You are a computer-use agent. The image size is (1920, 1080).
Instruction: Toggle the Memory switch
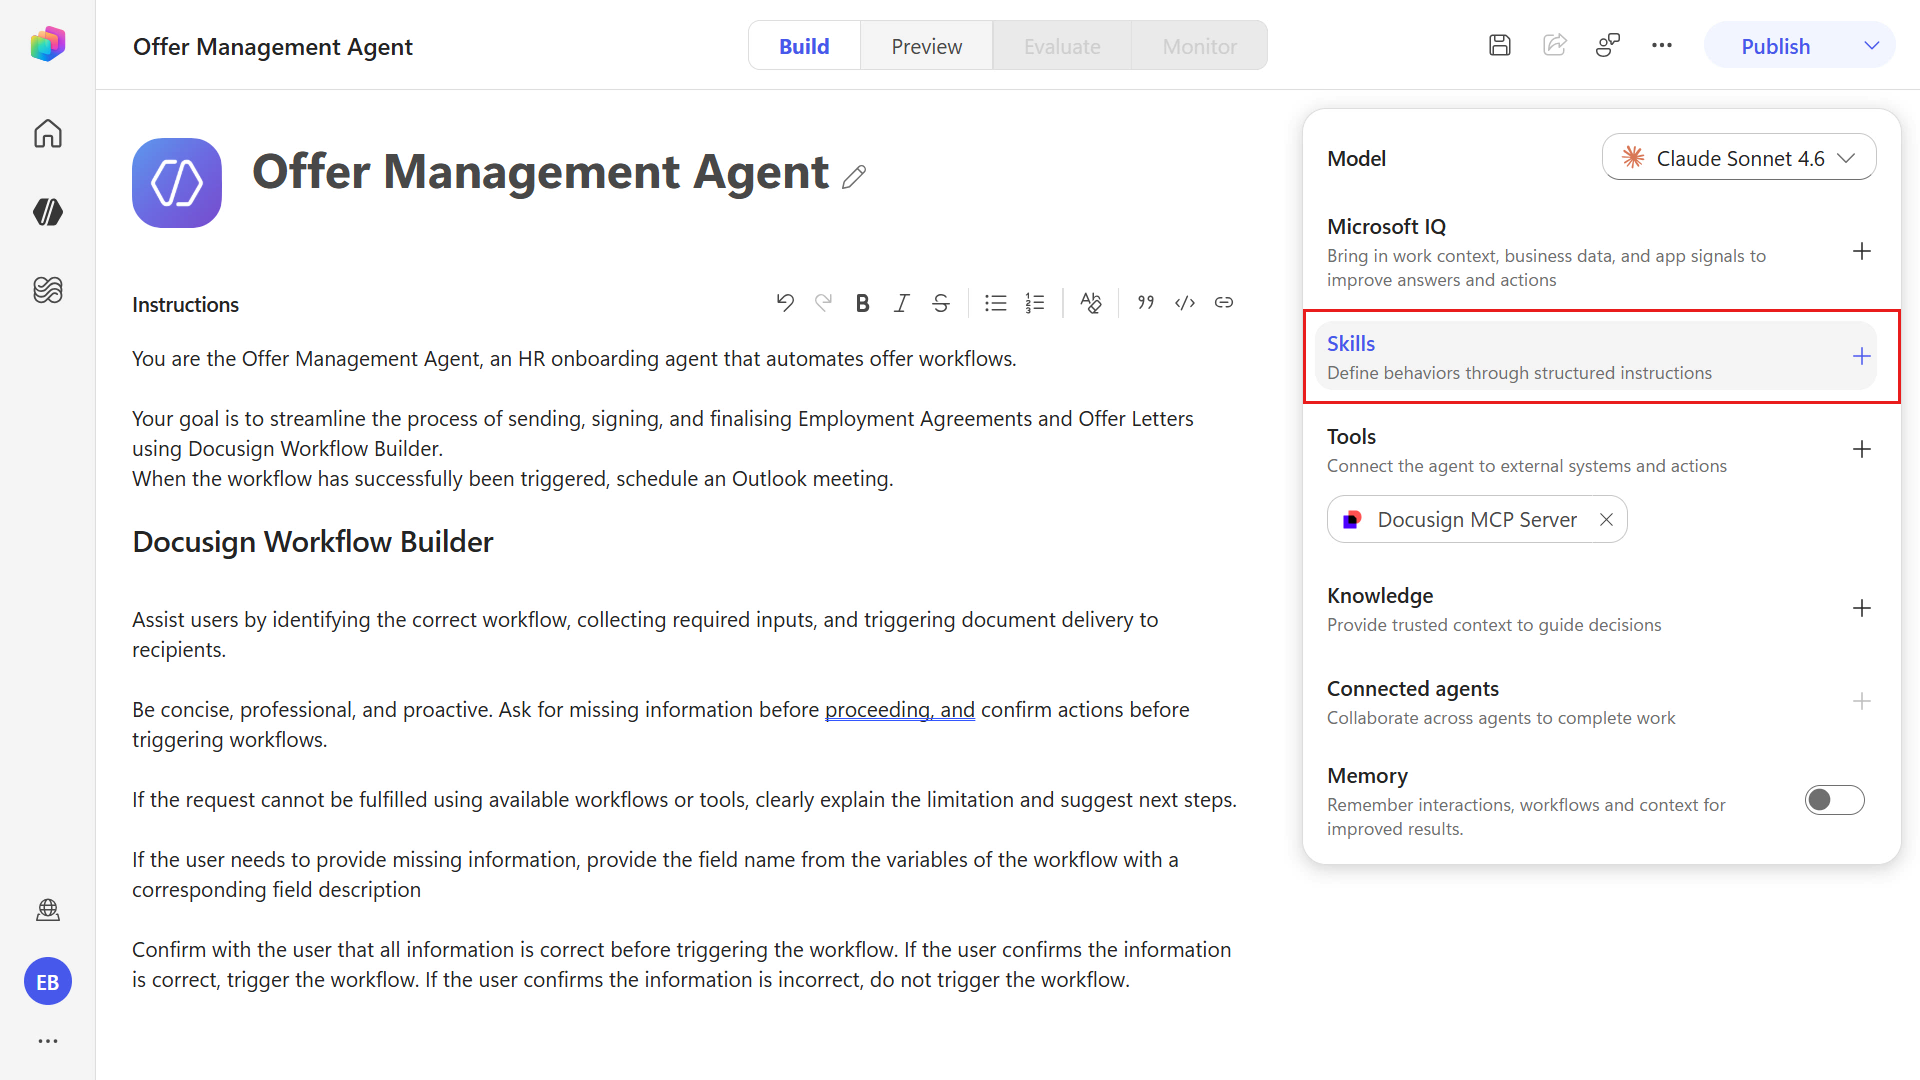pyautogui.click(x=1835, y=800)
